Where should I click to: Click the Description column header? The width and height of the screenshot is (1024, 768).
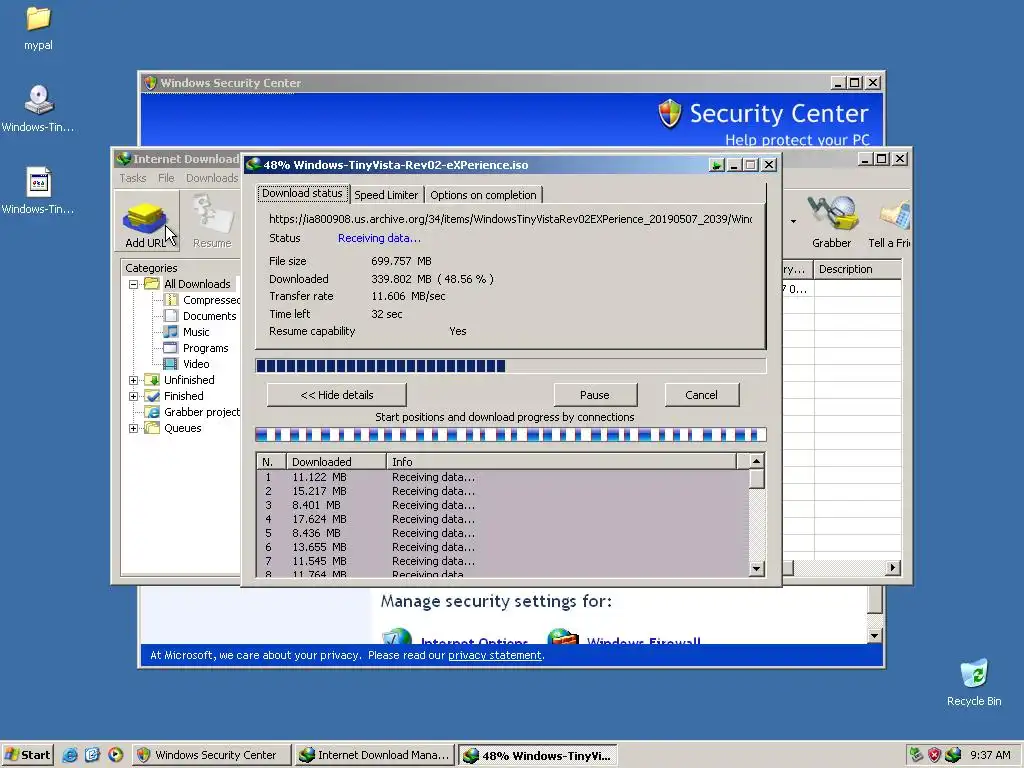(857, 269)
